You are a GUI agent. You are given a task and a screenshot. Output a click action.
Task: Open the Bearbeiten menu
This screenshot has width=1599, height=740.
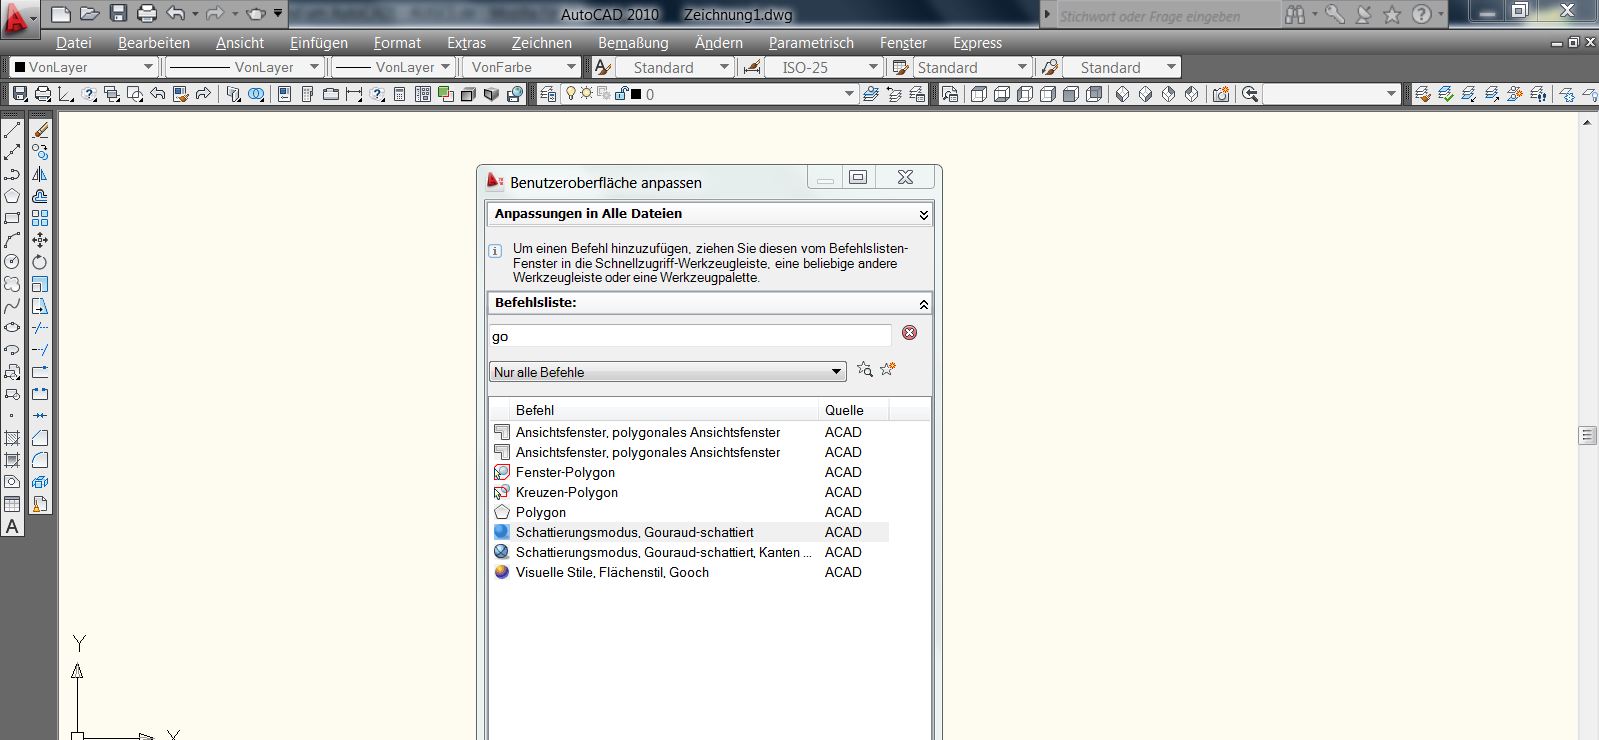pyautogui.click(x=154, y=43)
